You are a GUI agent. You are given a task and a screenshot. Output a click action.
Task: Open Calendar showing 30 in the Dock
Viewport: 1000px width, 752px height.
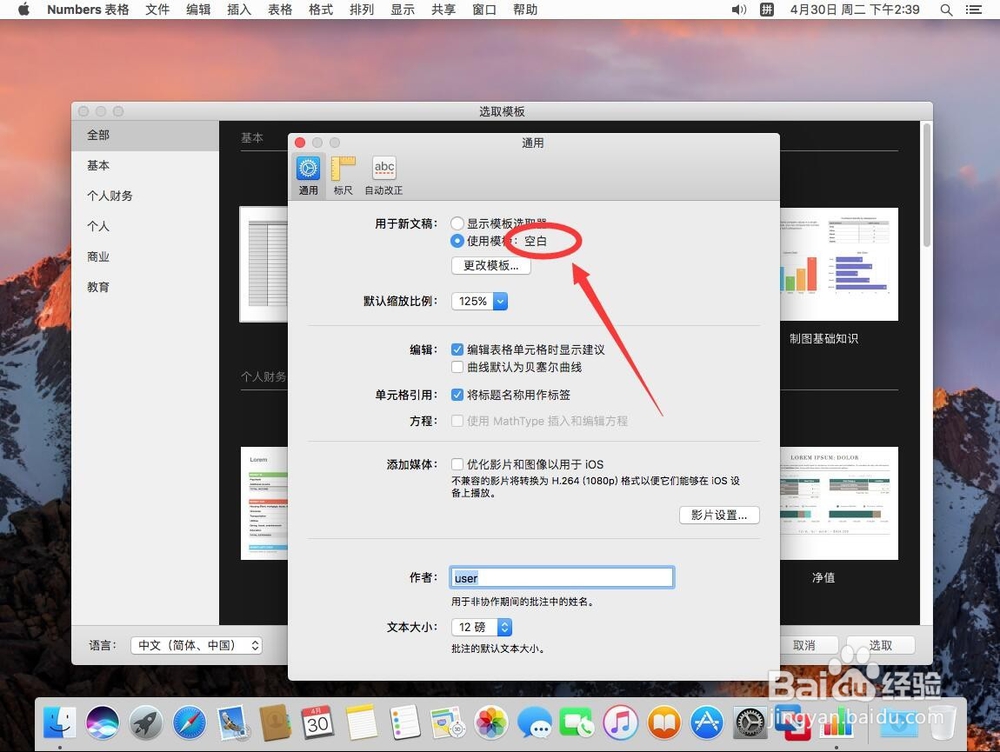coord(318,722)
